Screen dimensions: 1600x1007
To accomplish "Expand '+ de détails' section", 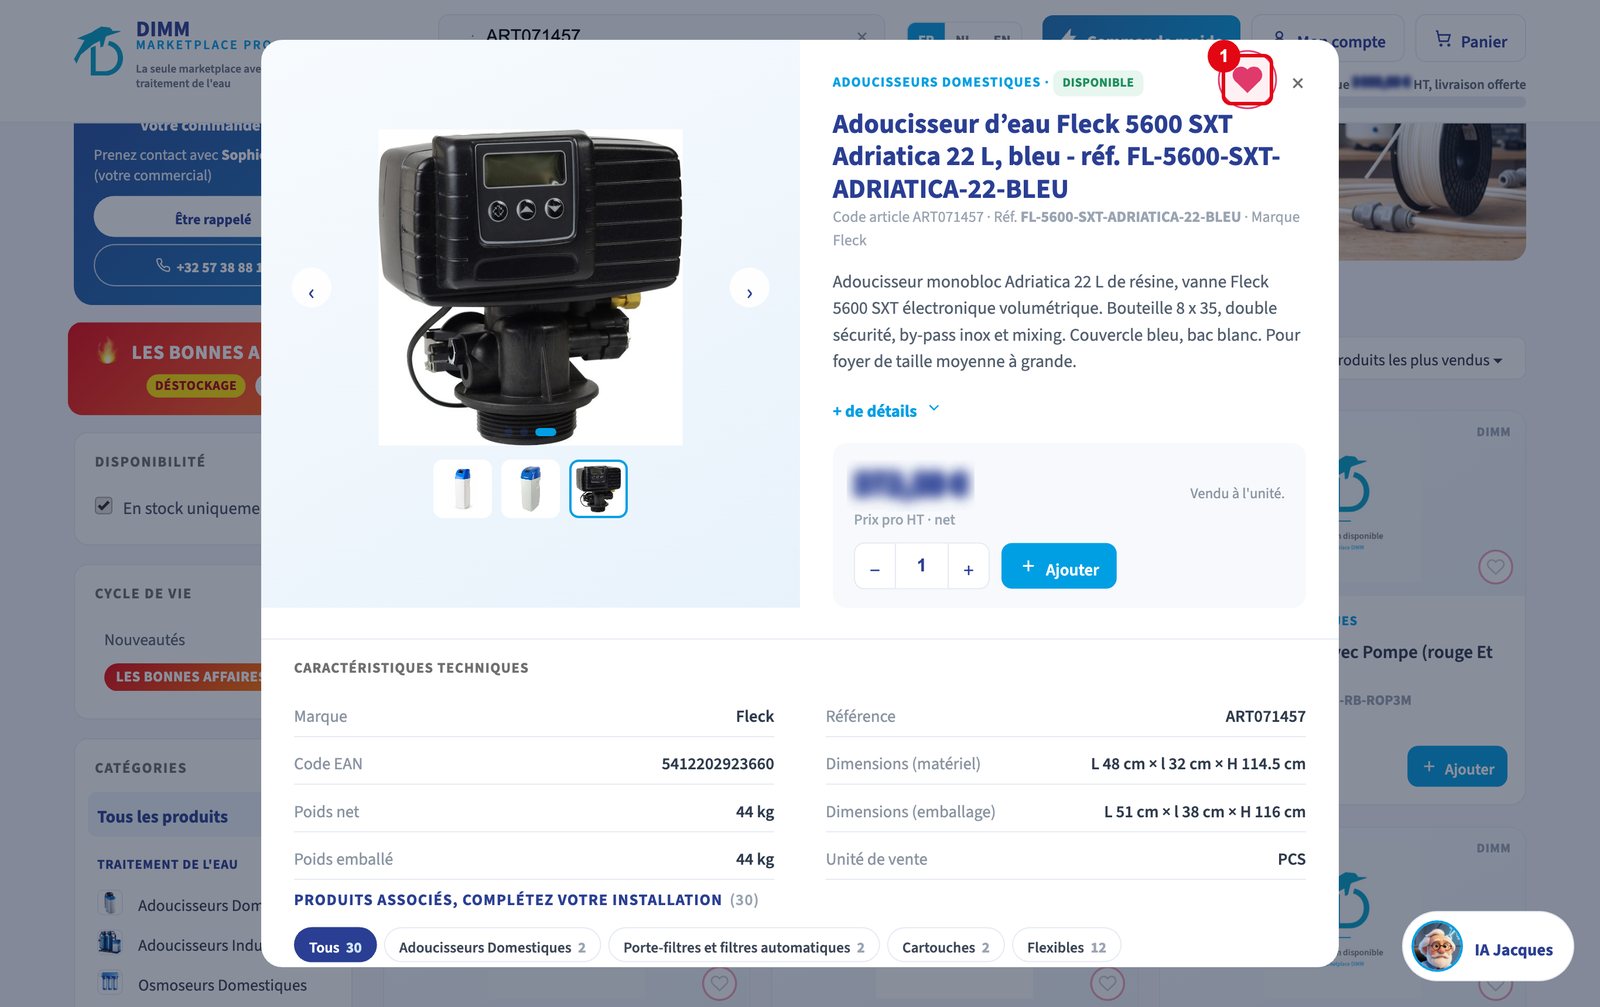I will [886, 410].
